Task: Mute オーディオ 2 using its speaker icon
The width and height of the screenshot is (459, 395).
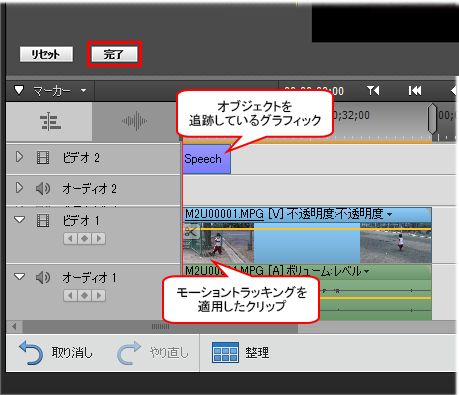Action: point(43,189)
